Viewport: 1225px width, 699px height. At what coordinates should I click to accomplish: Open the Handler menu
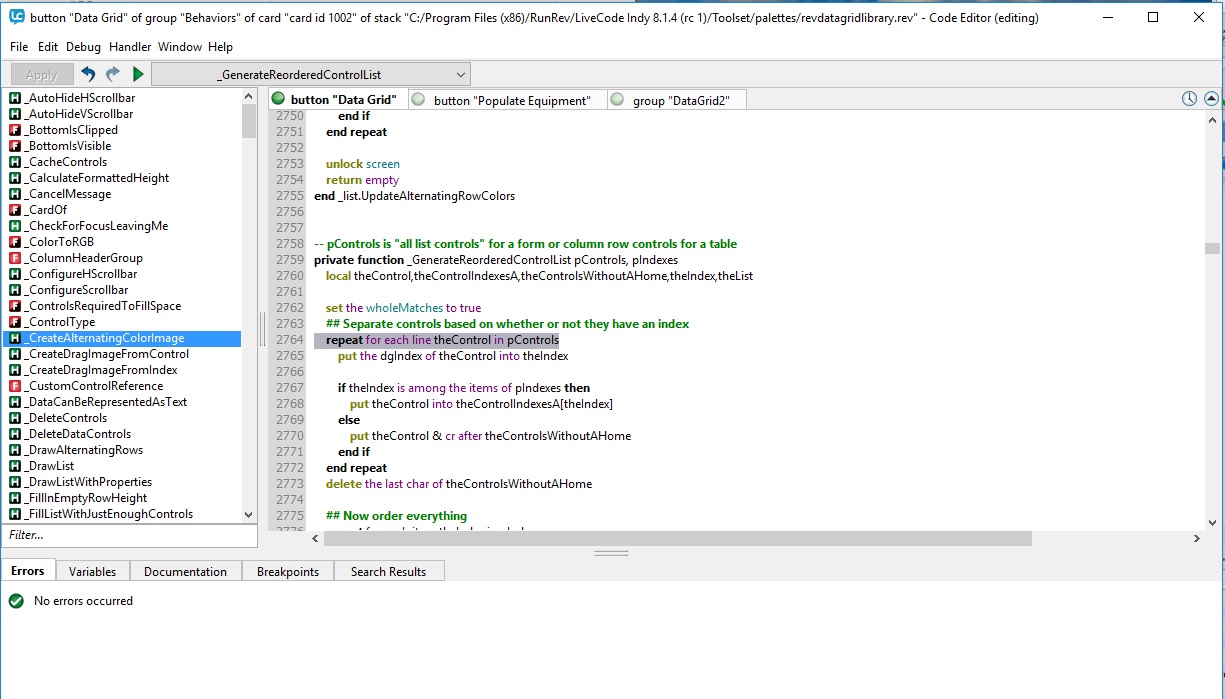click(130, 47)
